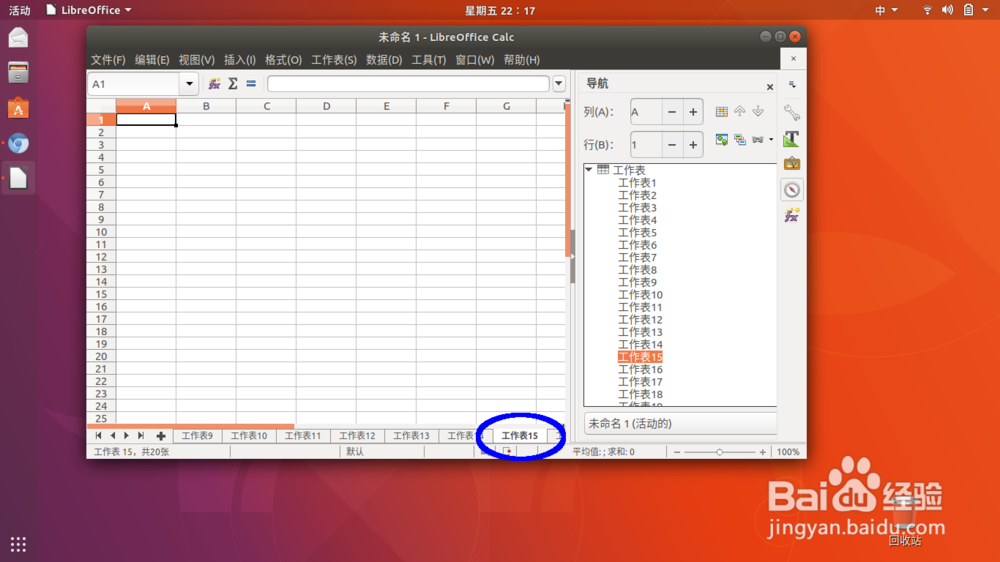The image size is (1000, 562).
Task: Click the zoom out minus icon
Action: click(677, 452)
